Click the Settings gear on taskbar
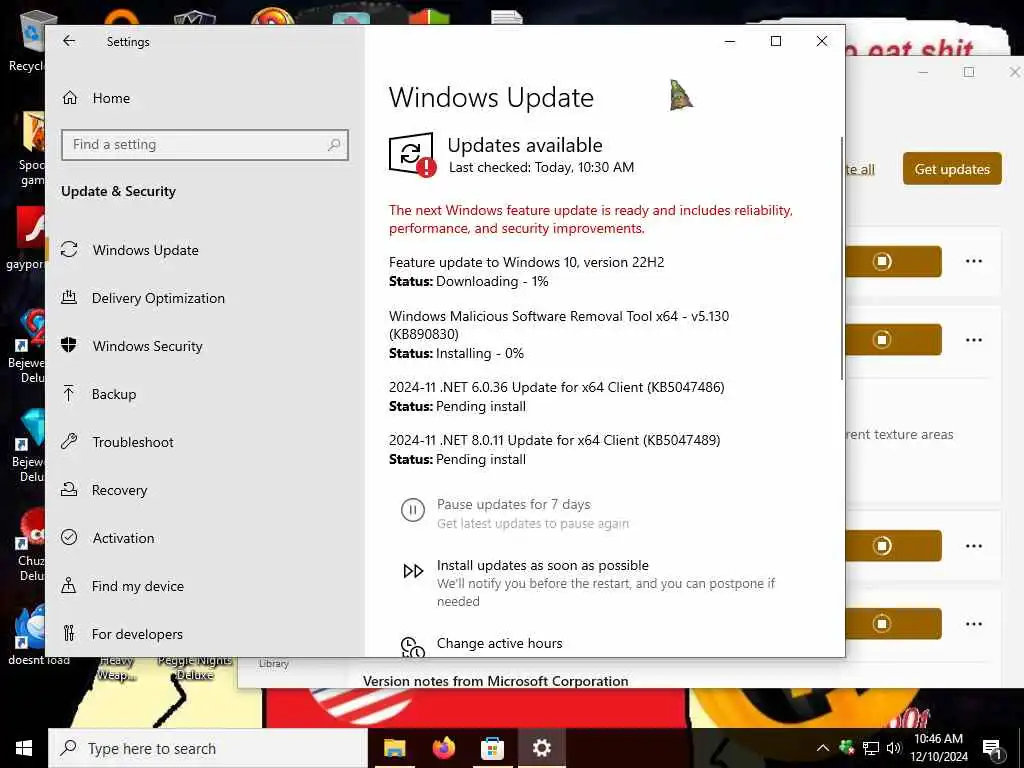 (541, 748)
